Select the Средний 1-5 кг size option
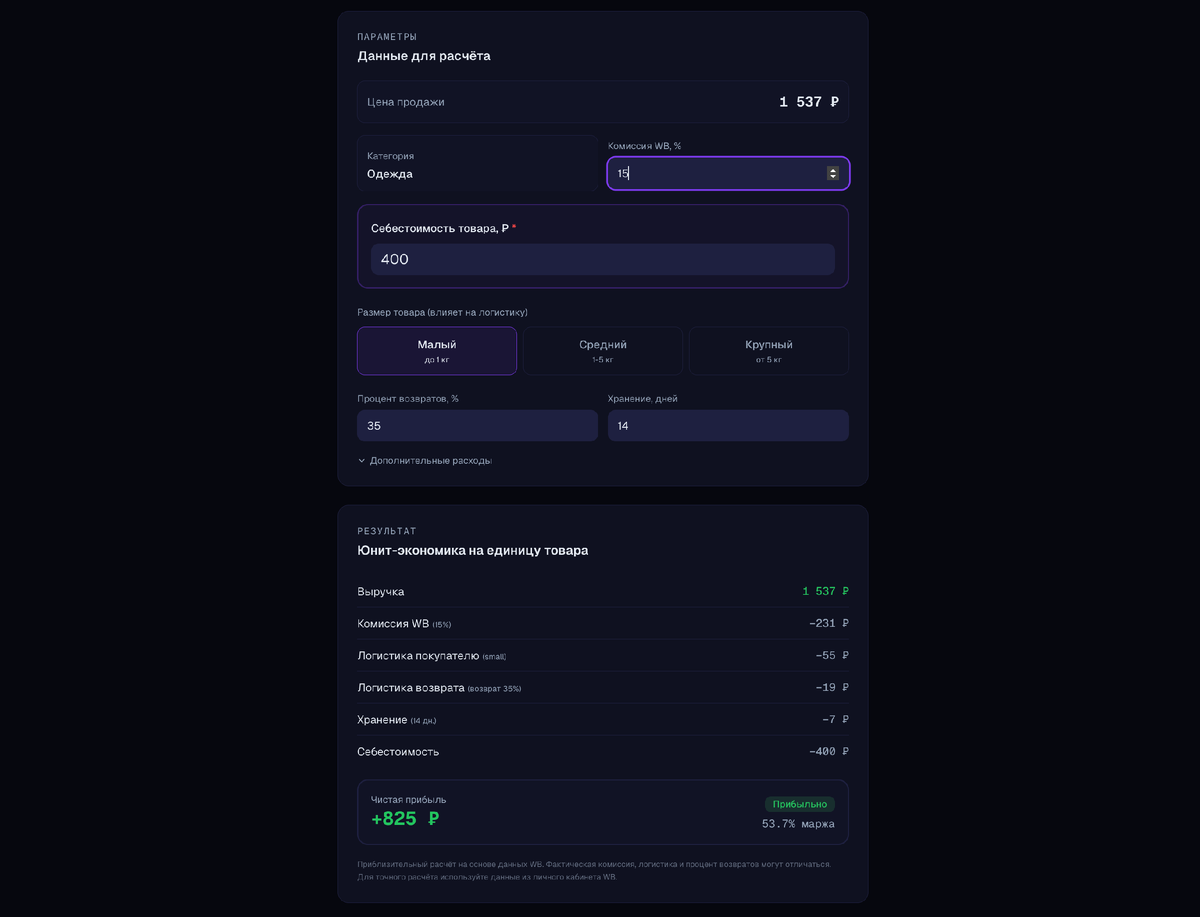Viewport: 1200px width, 917px height. (603, 351)
